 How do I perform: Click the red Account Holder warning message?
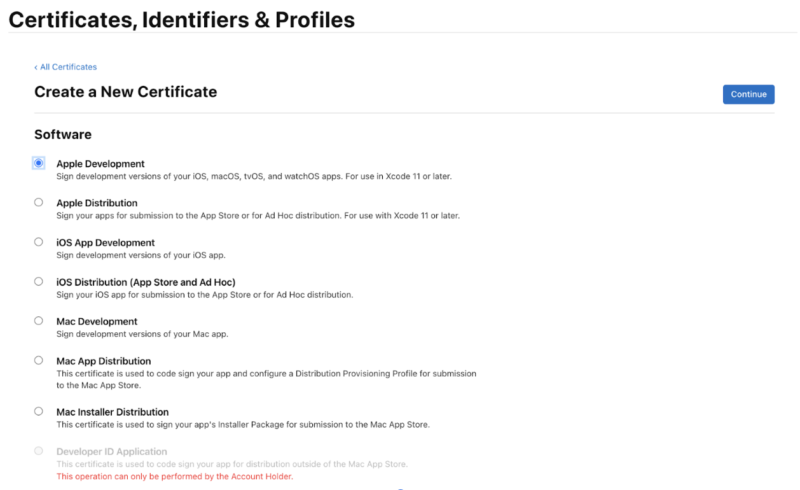coord(174,476)
